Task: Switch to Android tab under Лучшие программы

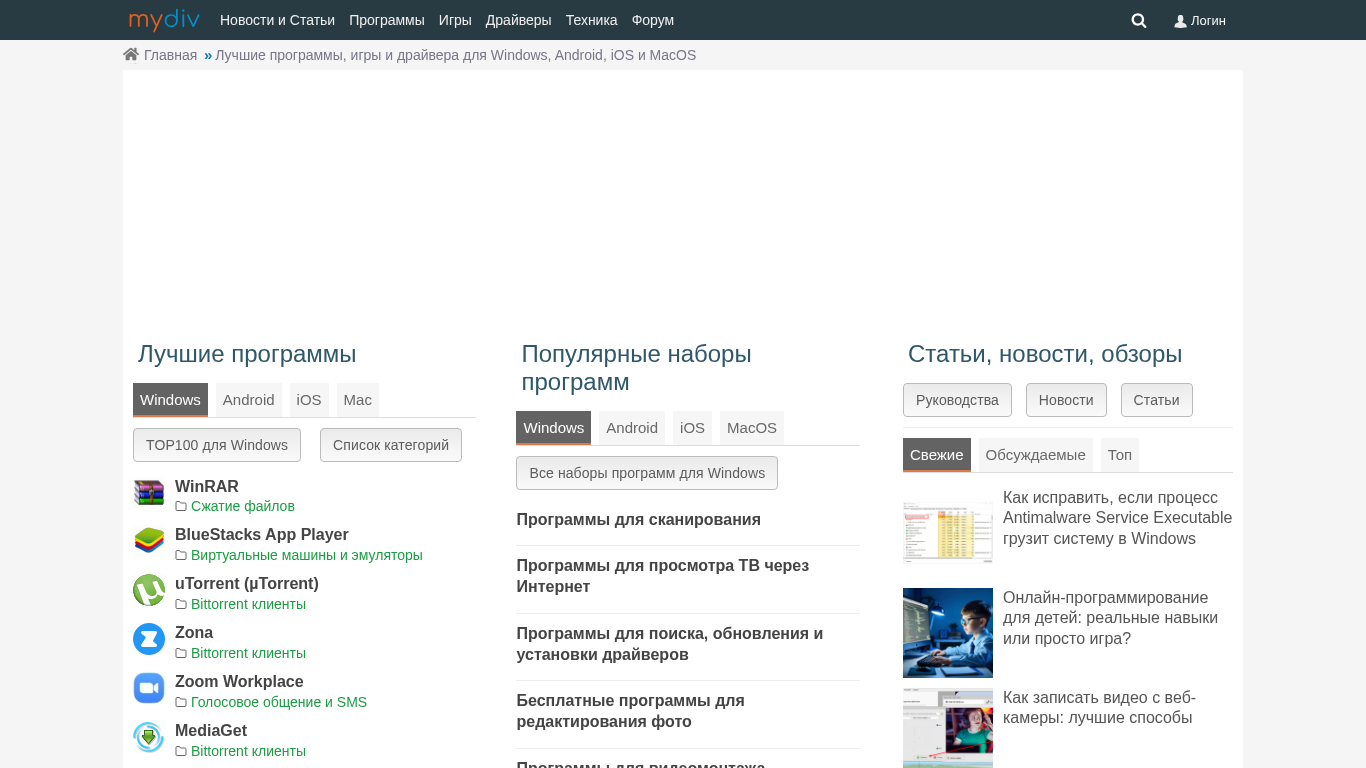Action: coord(248,400)
